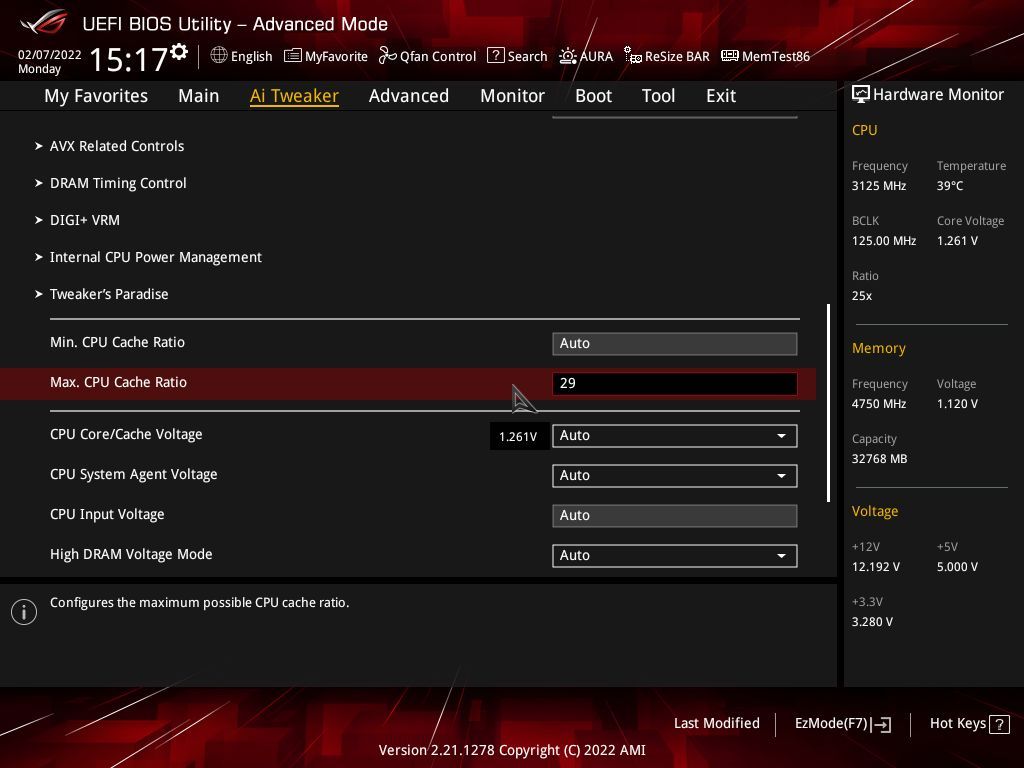1024x768 pixels.
Task: Click CPU Frequency 3125 MHz value
Action: click(878, 185)
